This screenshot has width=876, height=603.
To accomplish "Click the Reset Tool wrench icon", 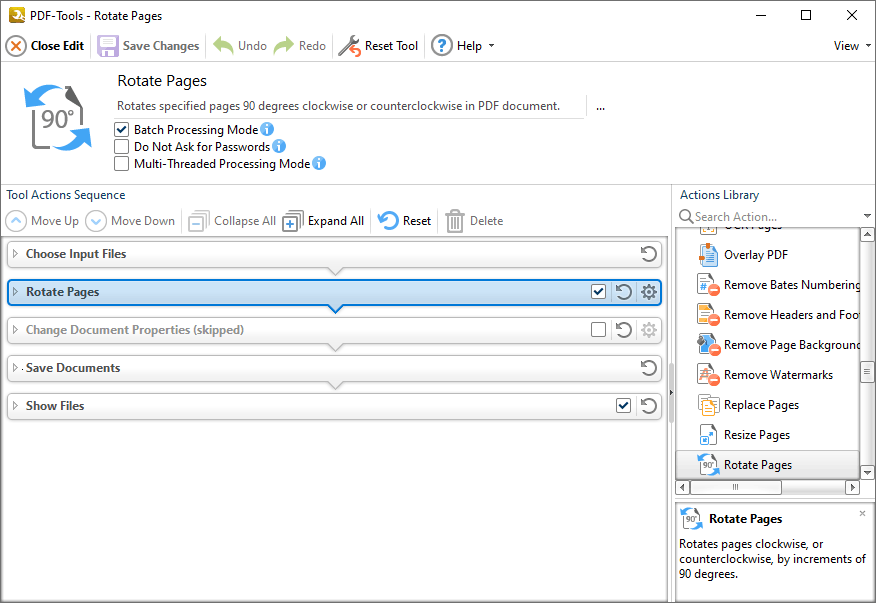I will [x=350, y=46].
